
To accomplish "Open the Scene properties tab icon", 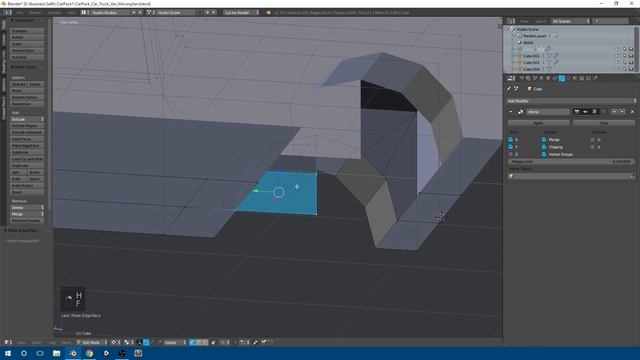I will 535,78.
